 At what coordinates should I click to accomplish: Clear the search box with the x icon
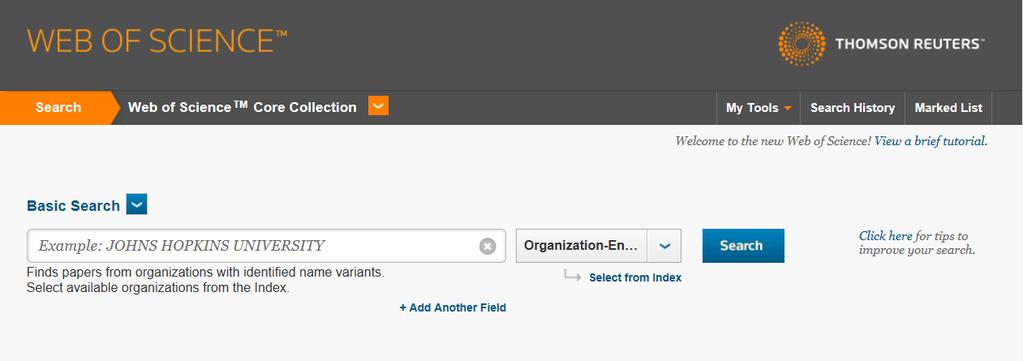[487, 246]
